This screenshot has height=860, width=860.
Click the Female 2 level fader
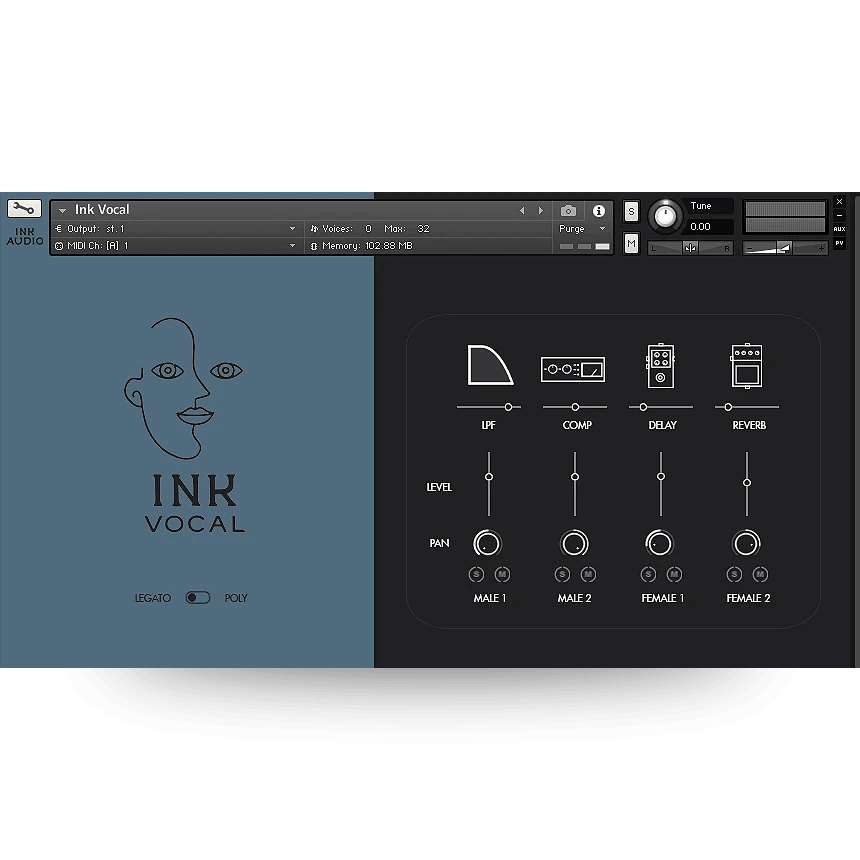[x=746, y=484]
